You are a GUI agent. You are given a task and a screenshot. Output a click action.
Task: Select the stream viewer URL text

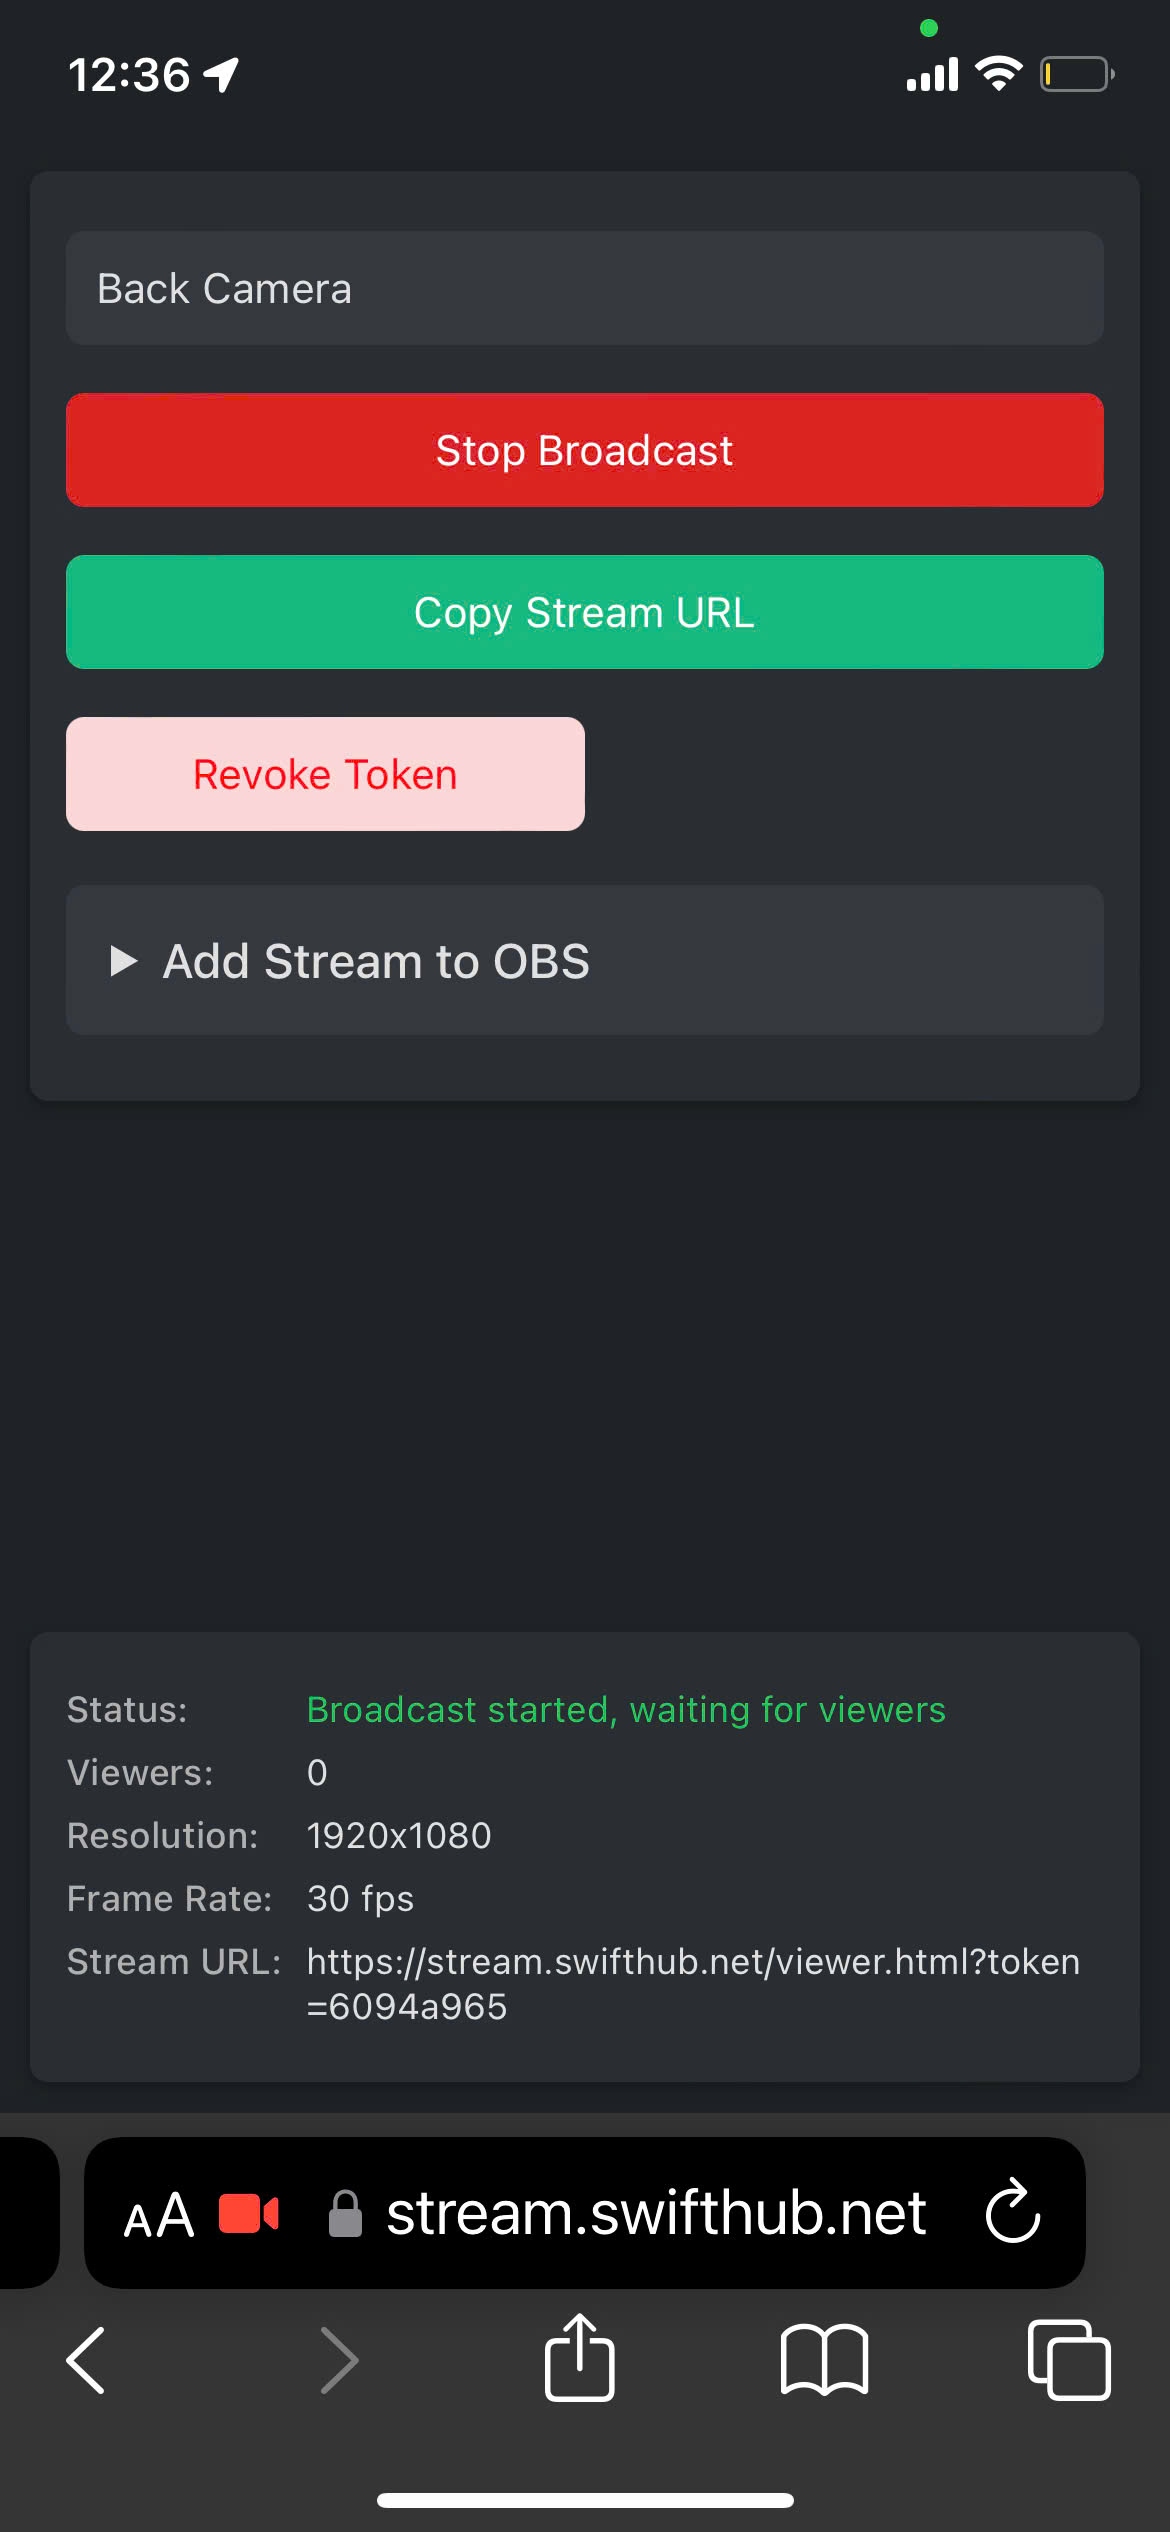(x=693, y=1984)
